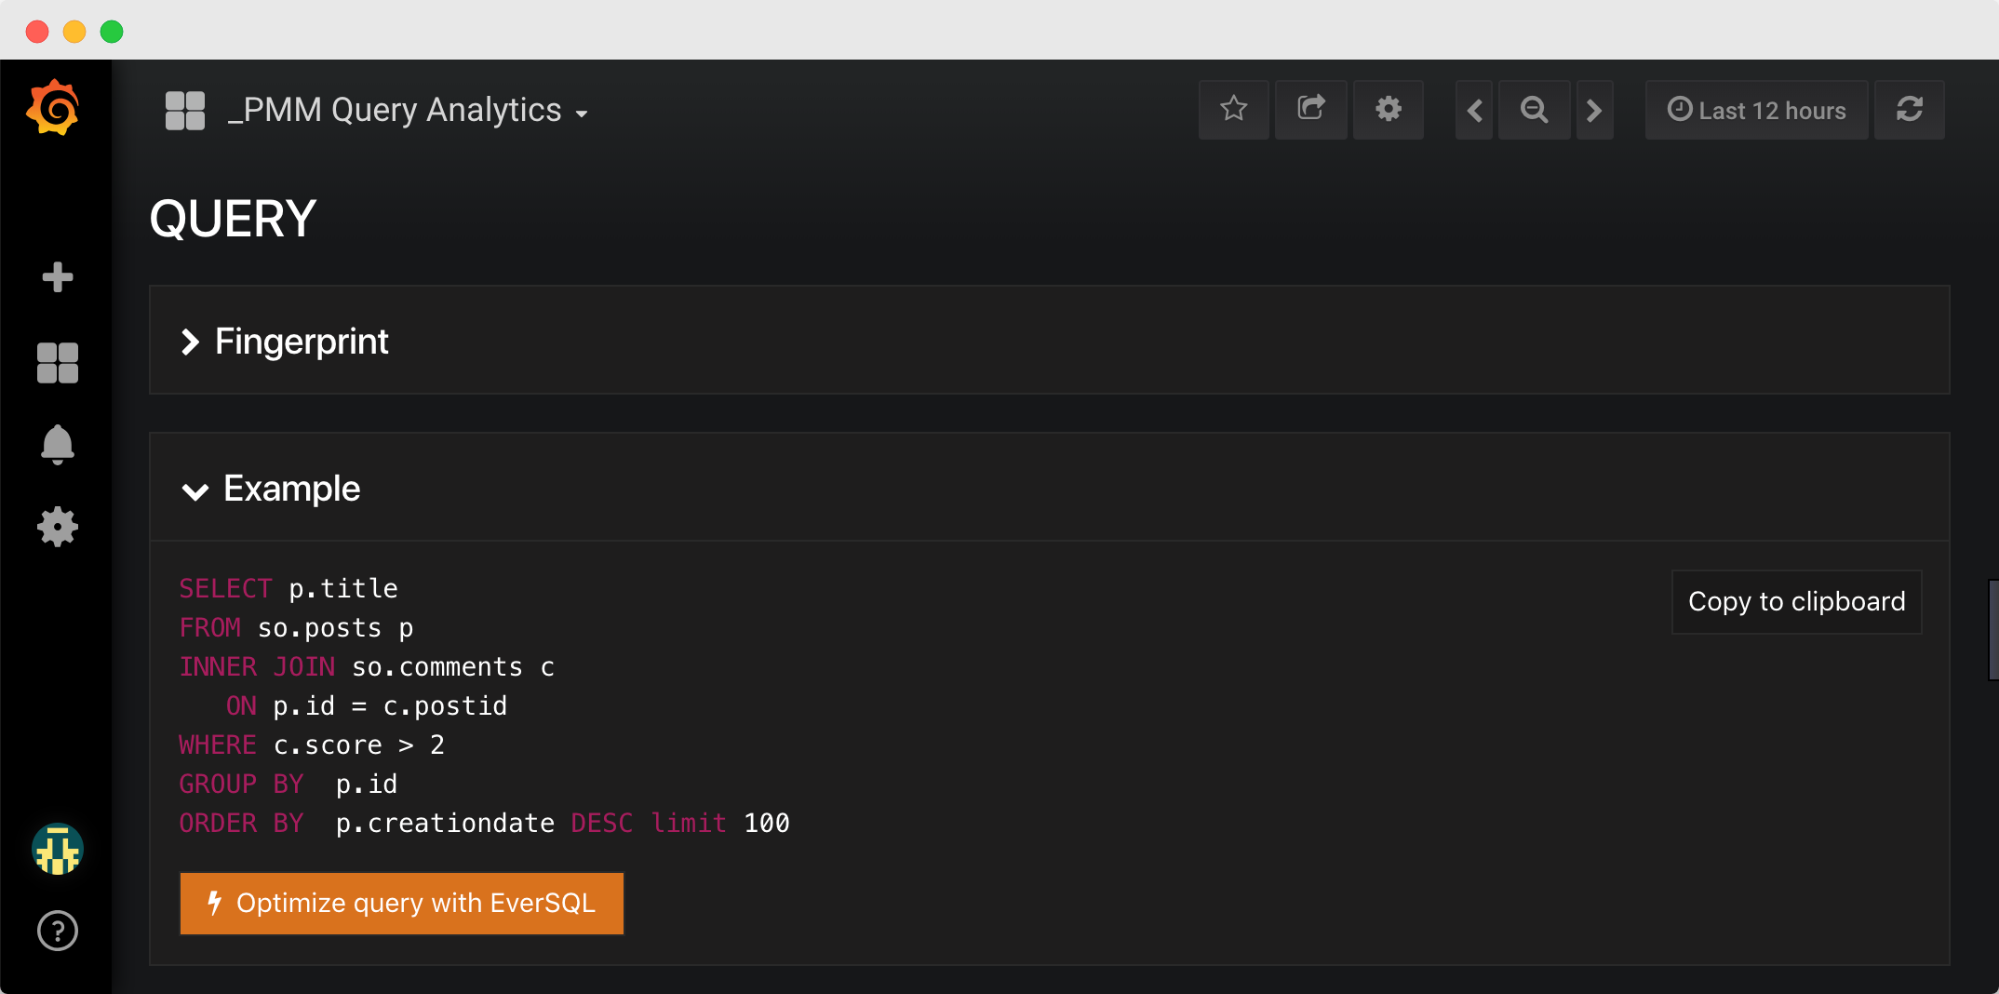Screen dimensions: 1999x994
Task: Open the Help question mark icon
Action: [57, 931]
